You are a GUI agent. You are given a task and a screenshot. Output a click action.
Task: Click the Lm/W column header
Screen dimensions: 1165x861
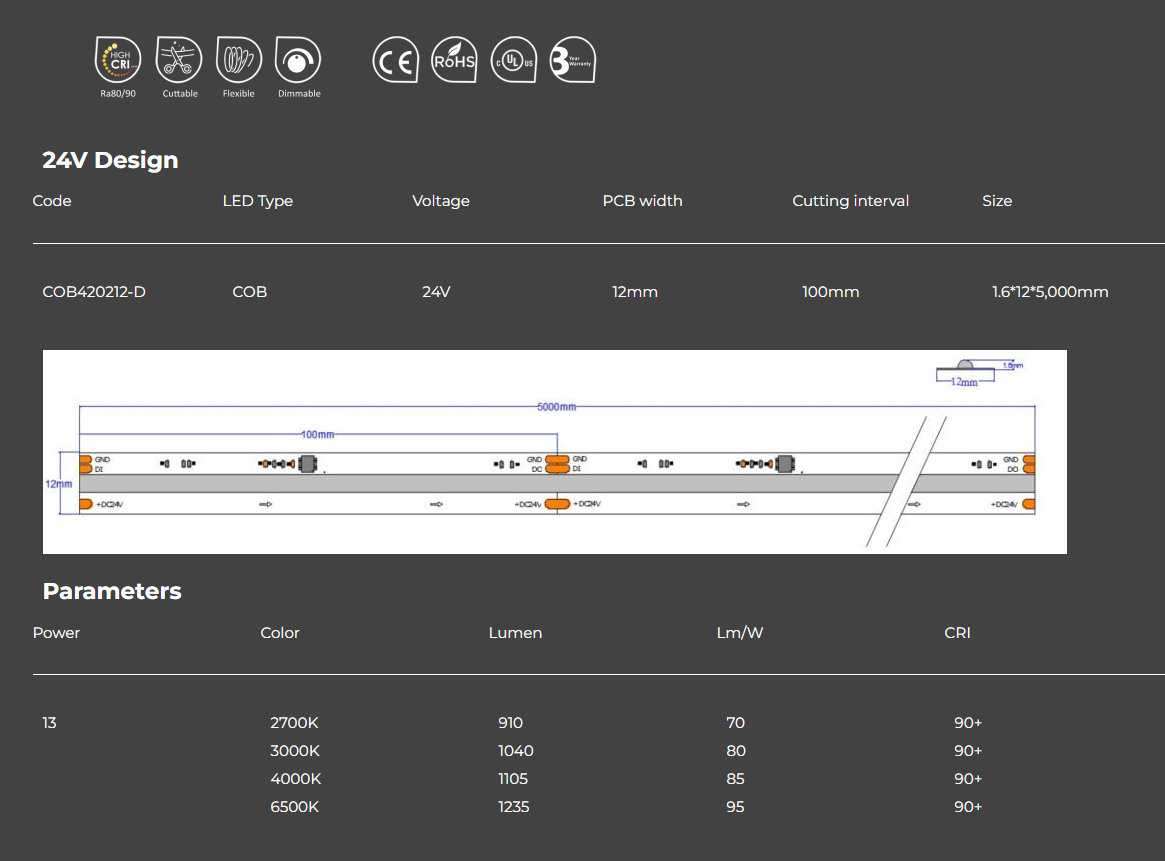(x=740, y=633)
